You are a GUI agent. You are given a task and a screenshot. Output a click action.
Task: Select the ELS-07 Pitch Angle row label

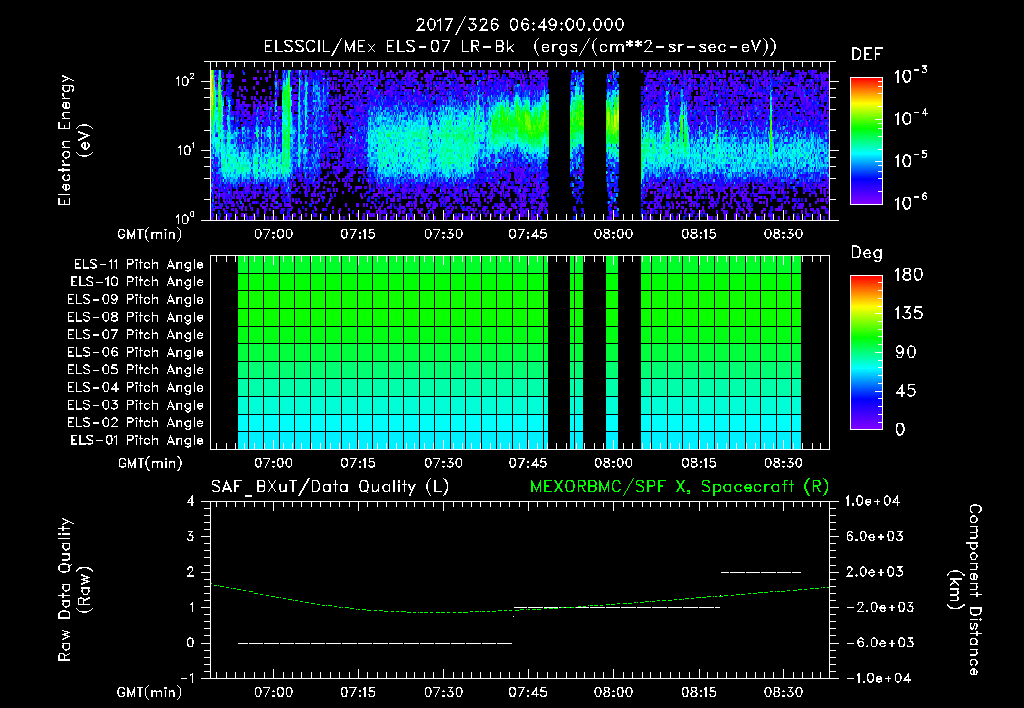[135, 334]
